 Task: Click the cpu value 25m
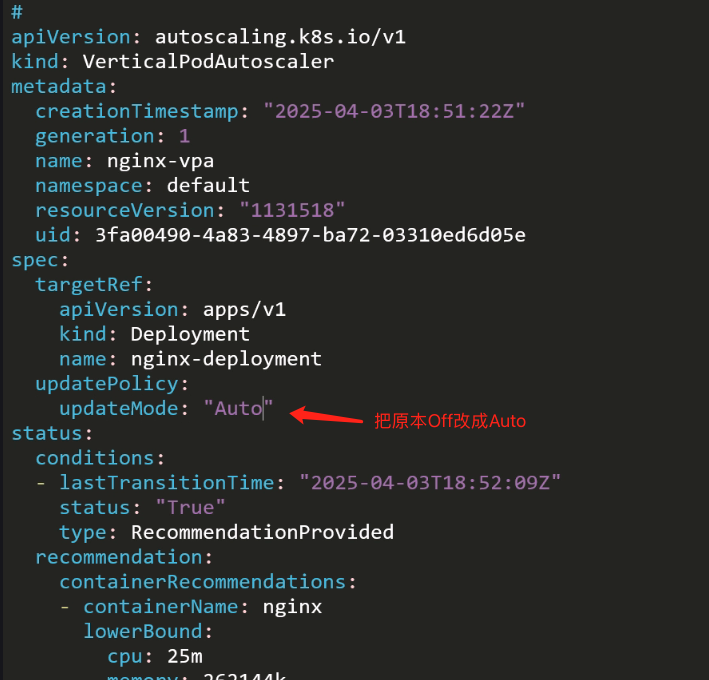(185, 656)
